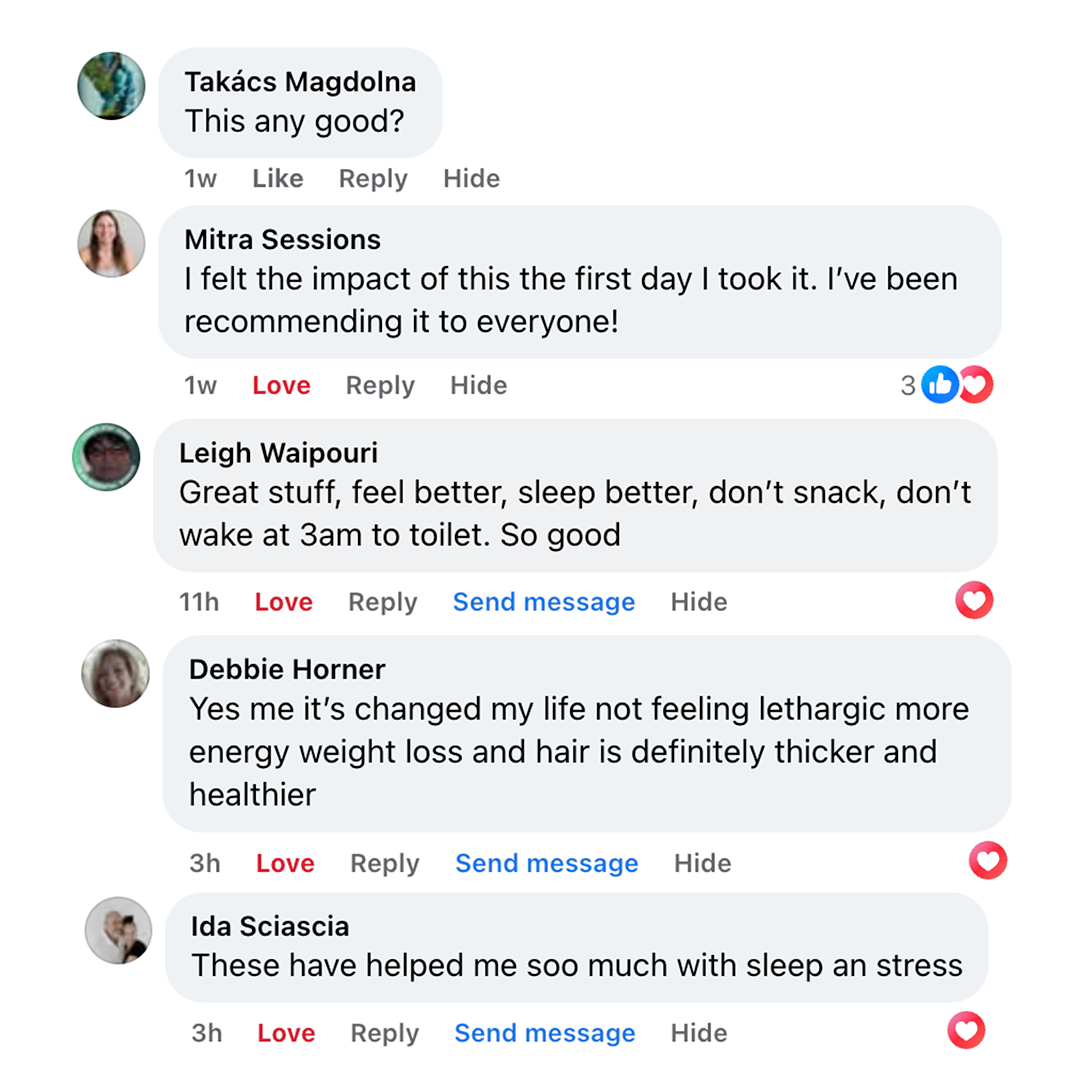Click the reaction count 3 on Mitra's comment

point(907,386)
